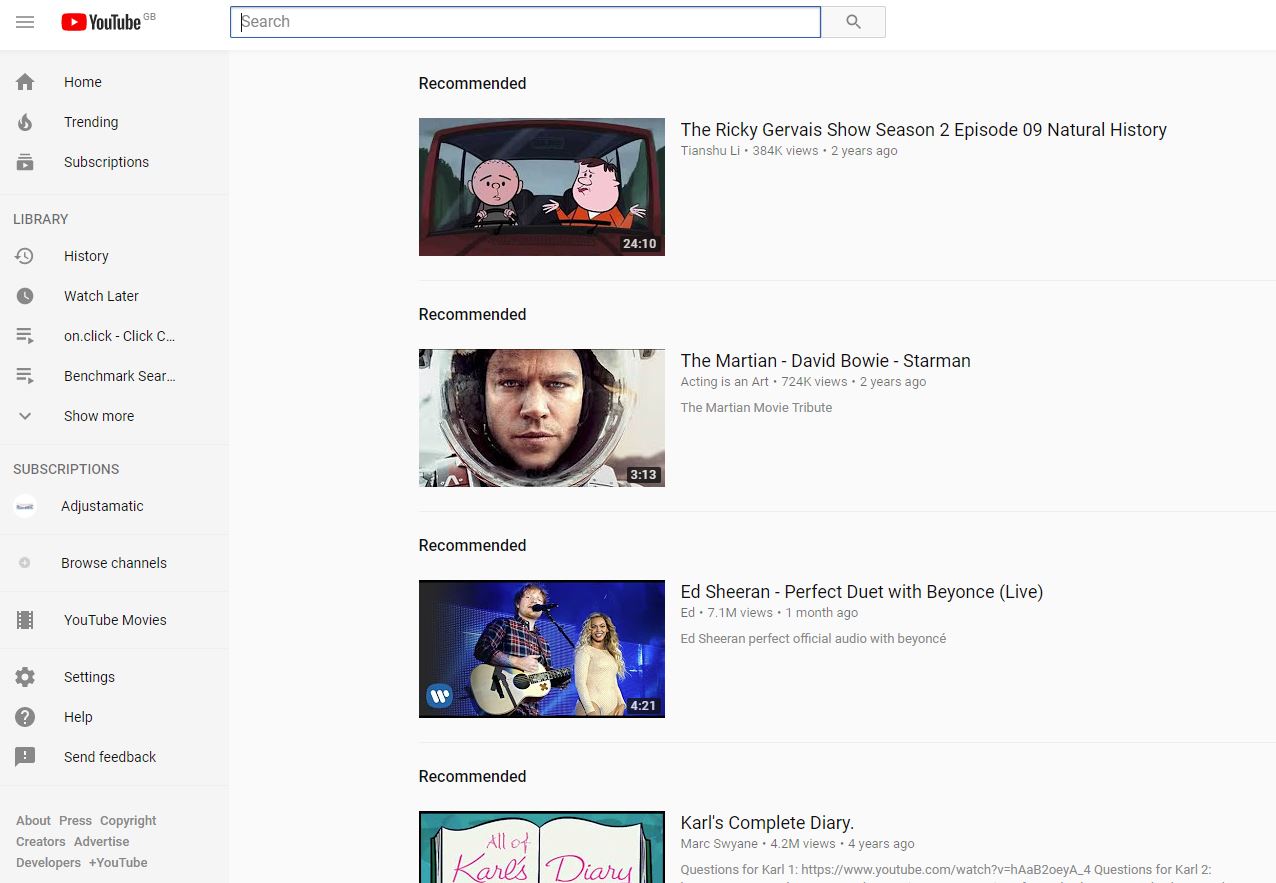Open the Adjustamatic subscription channel
Viewport: 1276px width, 883px height.
click(114, 506)
